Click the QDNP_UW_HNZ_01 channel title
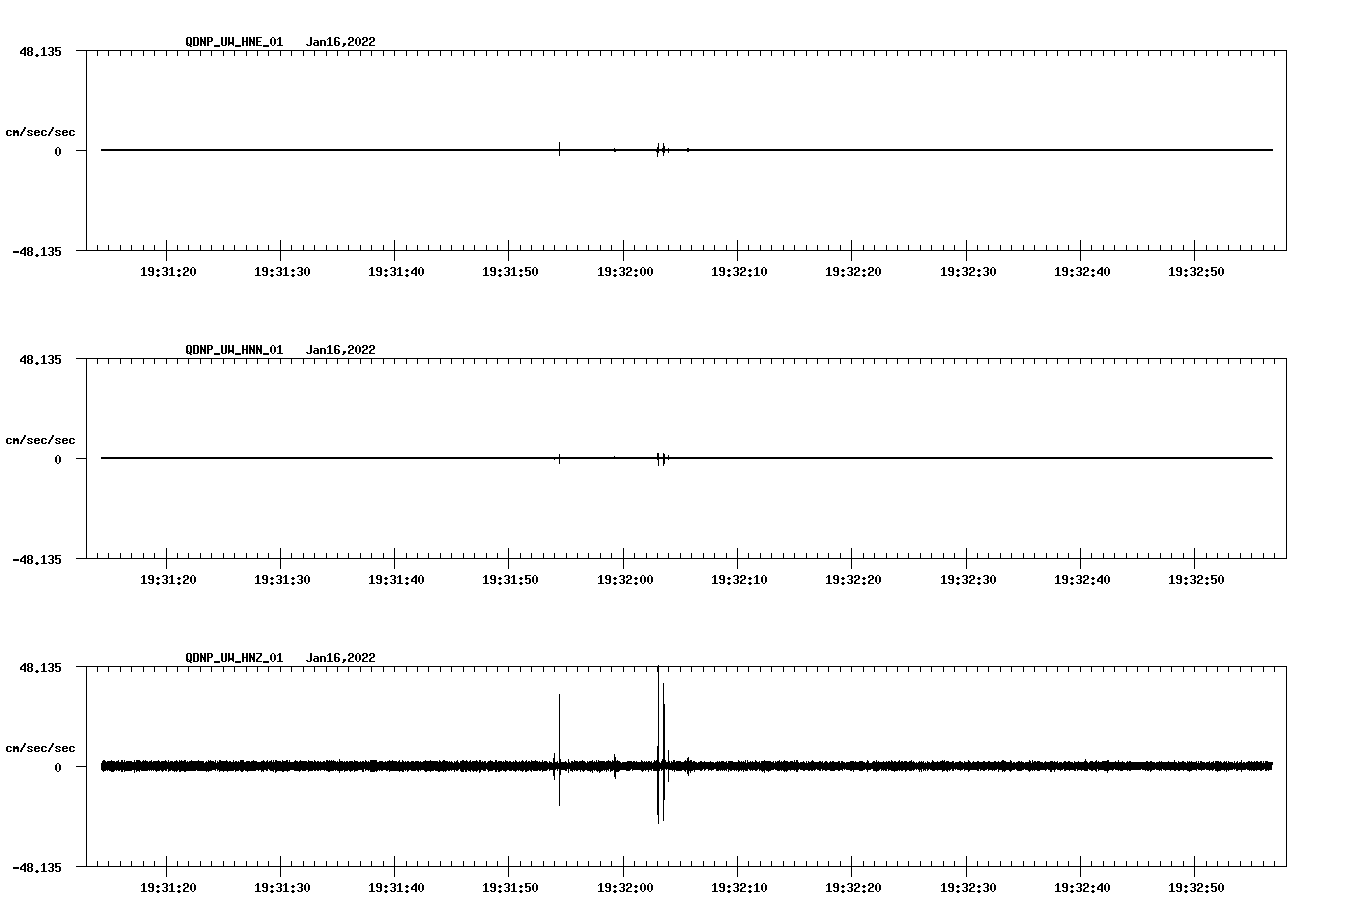Image resolution: width=1358 pixels, height=924 pixels. [234, 658]
